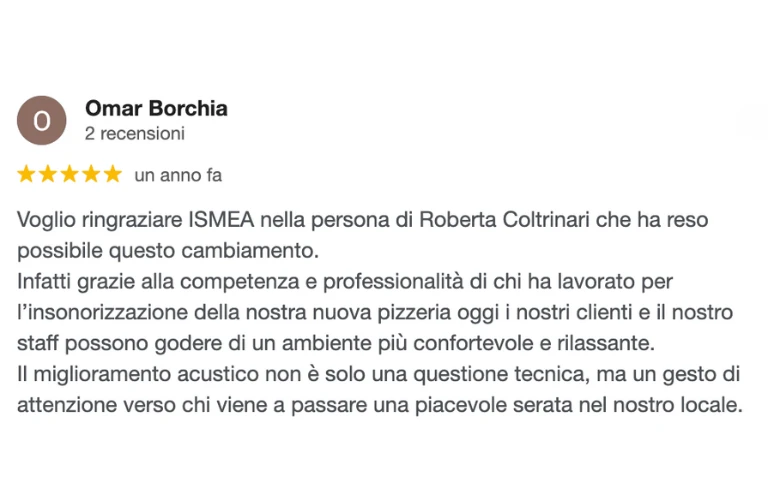Viewport: 768px width, 500px height.
Task: Click the first yellow rating star
Action: (x=27, y=175)
